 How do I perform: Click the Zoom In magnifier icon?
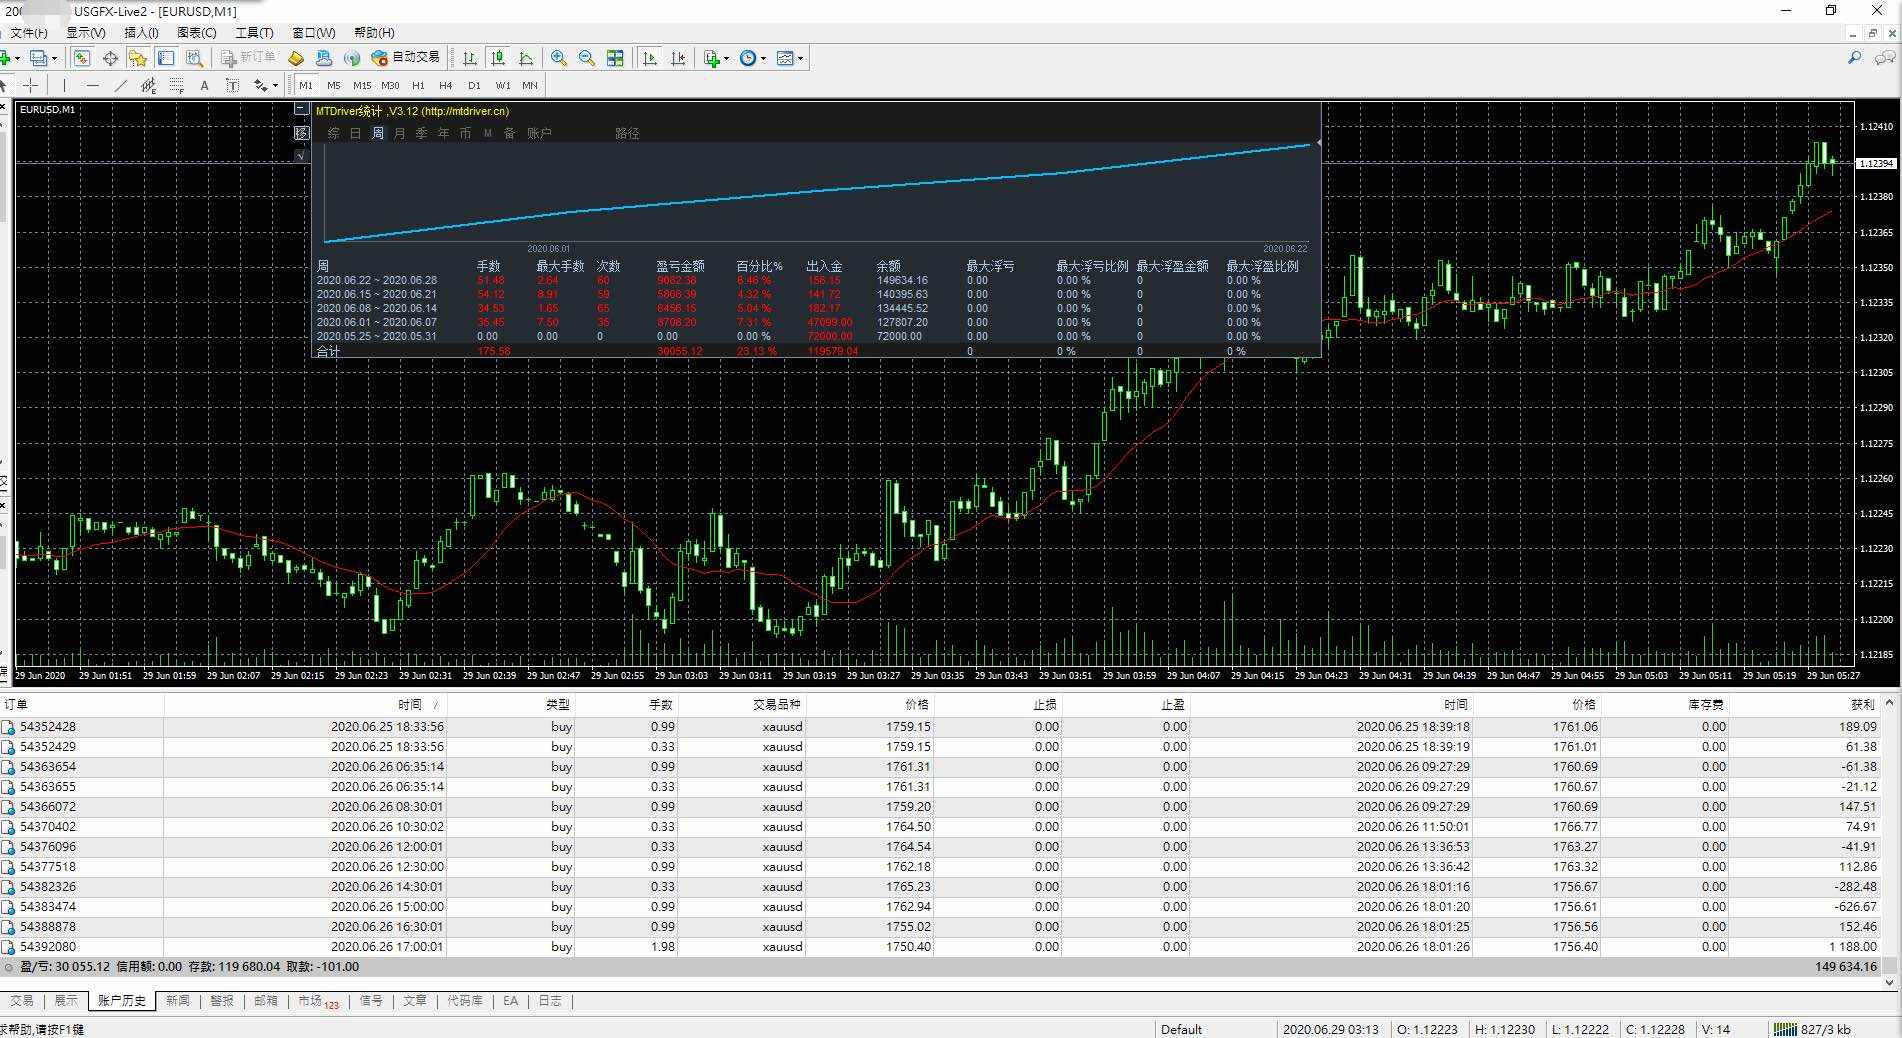point(559,58)
